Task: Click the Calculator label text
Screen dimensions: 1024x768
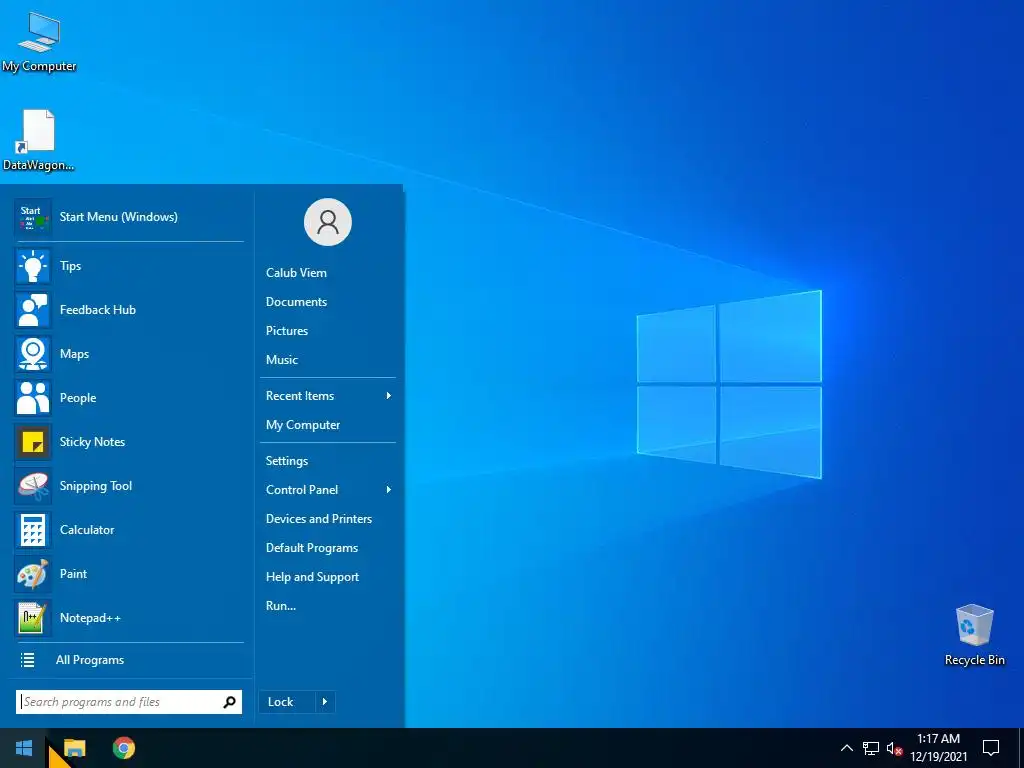Action: 87,530
